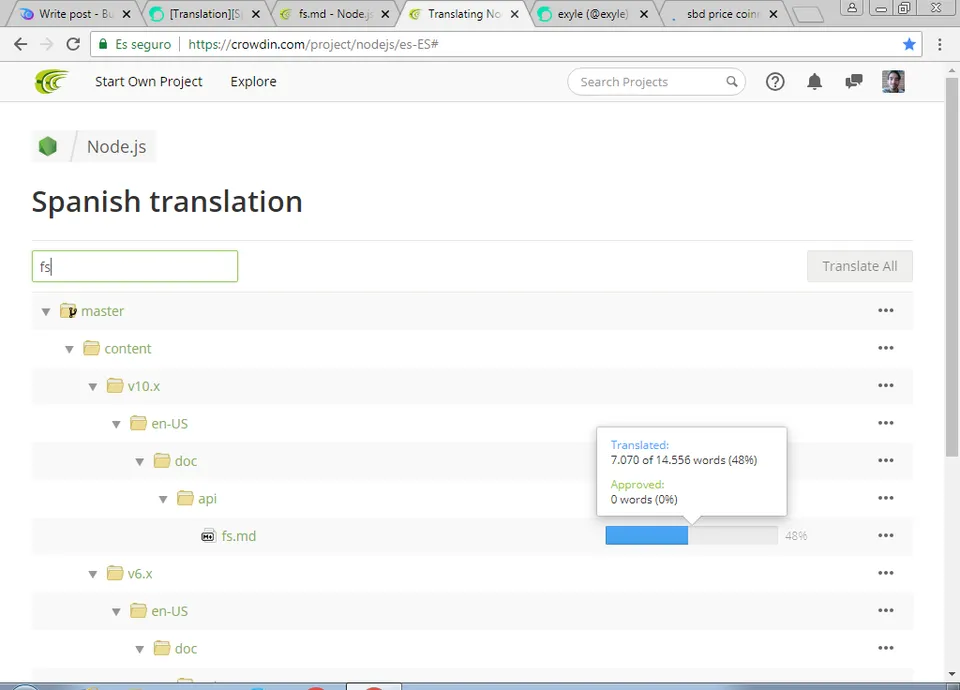Collapse the content folder
This screenshot has width=960, height=690.
pyautogui.click(x=69, y=349)
